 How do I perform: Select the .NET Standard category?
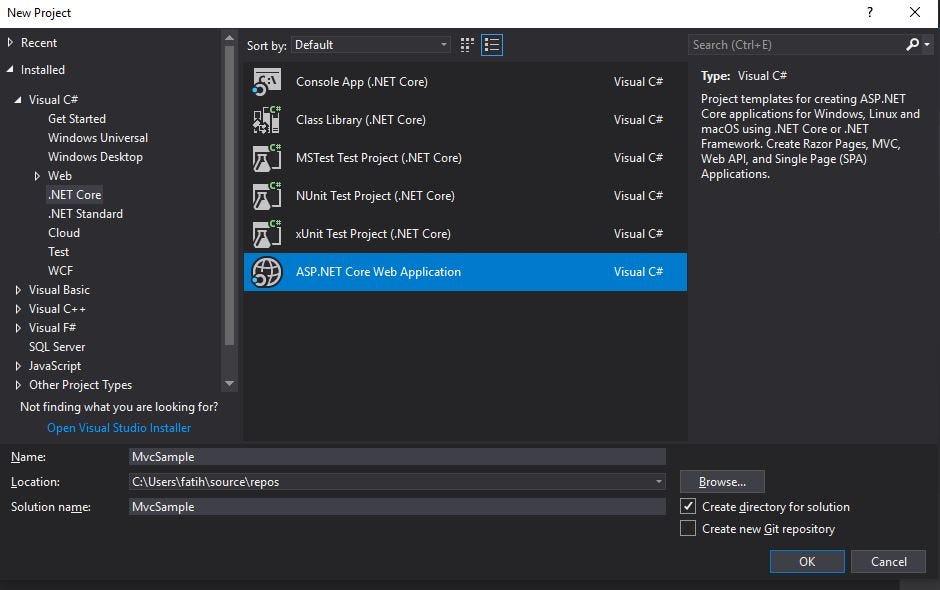tap(85, 213)
